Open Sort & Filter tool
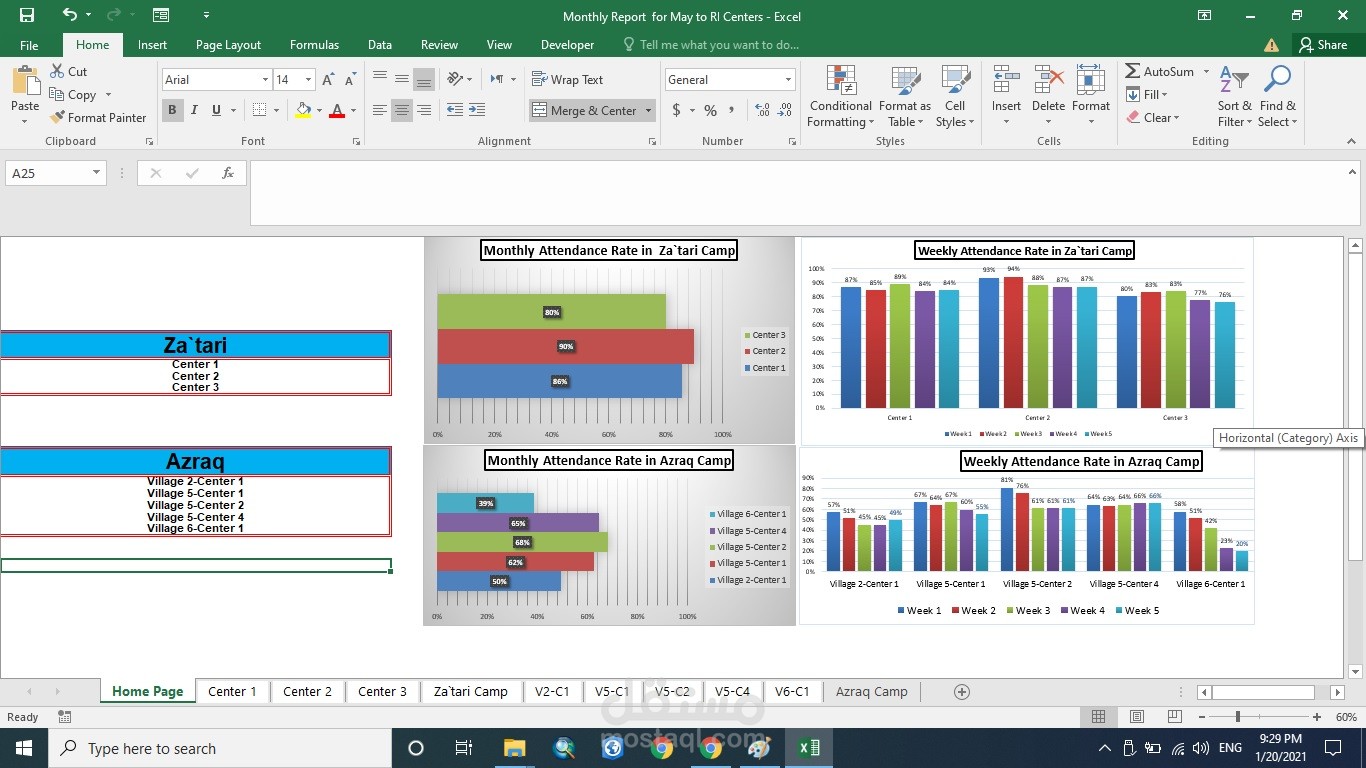Image resolution: width=1366 pixels, height=768 pixels. pos(1234,97)
